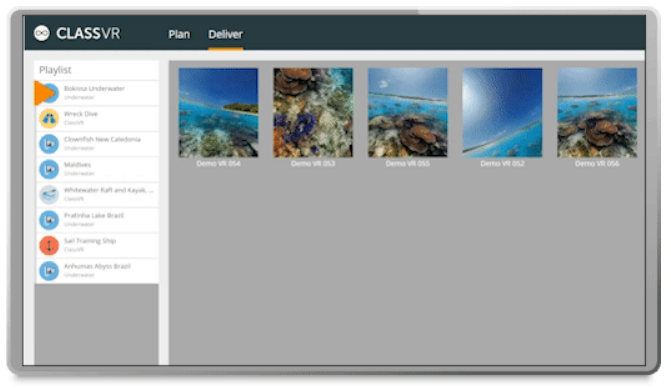Click the Anhumas Abyss Brazil icon
The width and height of the screenshot is (671, 388).
49,271
